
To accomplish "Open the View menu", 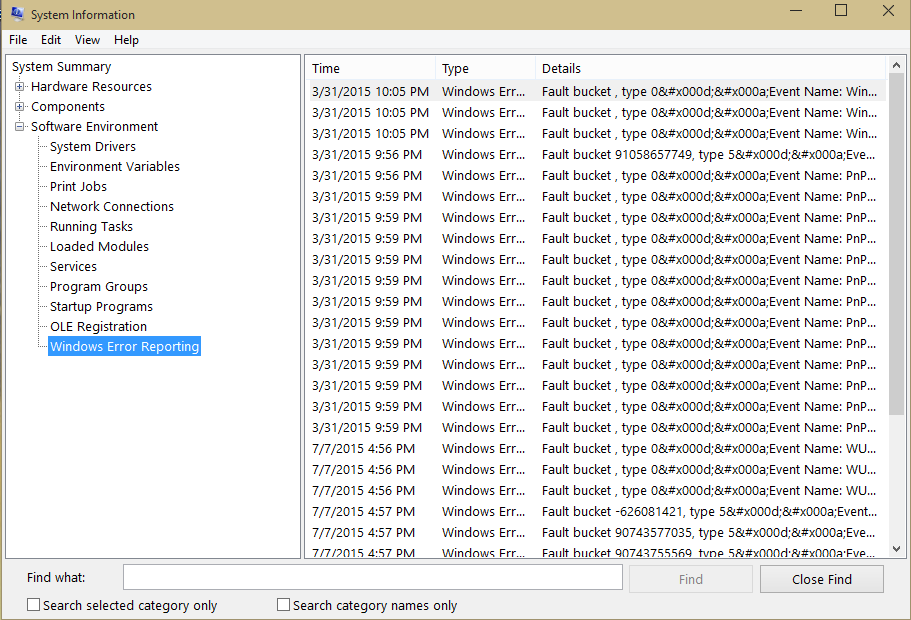I will point(87,40).
